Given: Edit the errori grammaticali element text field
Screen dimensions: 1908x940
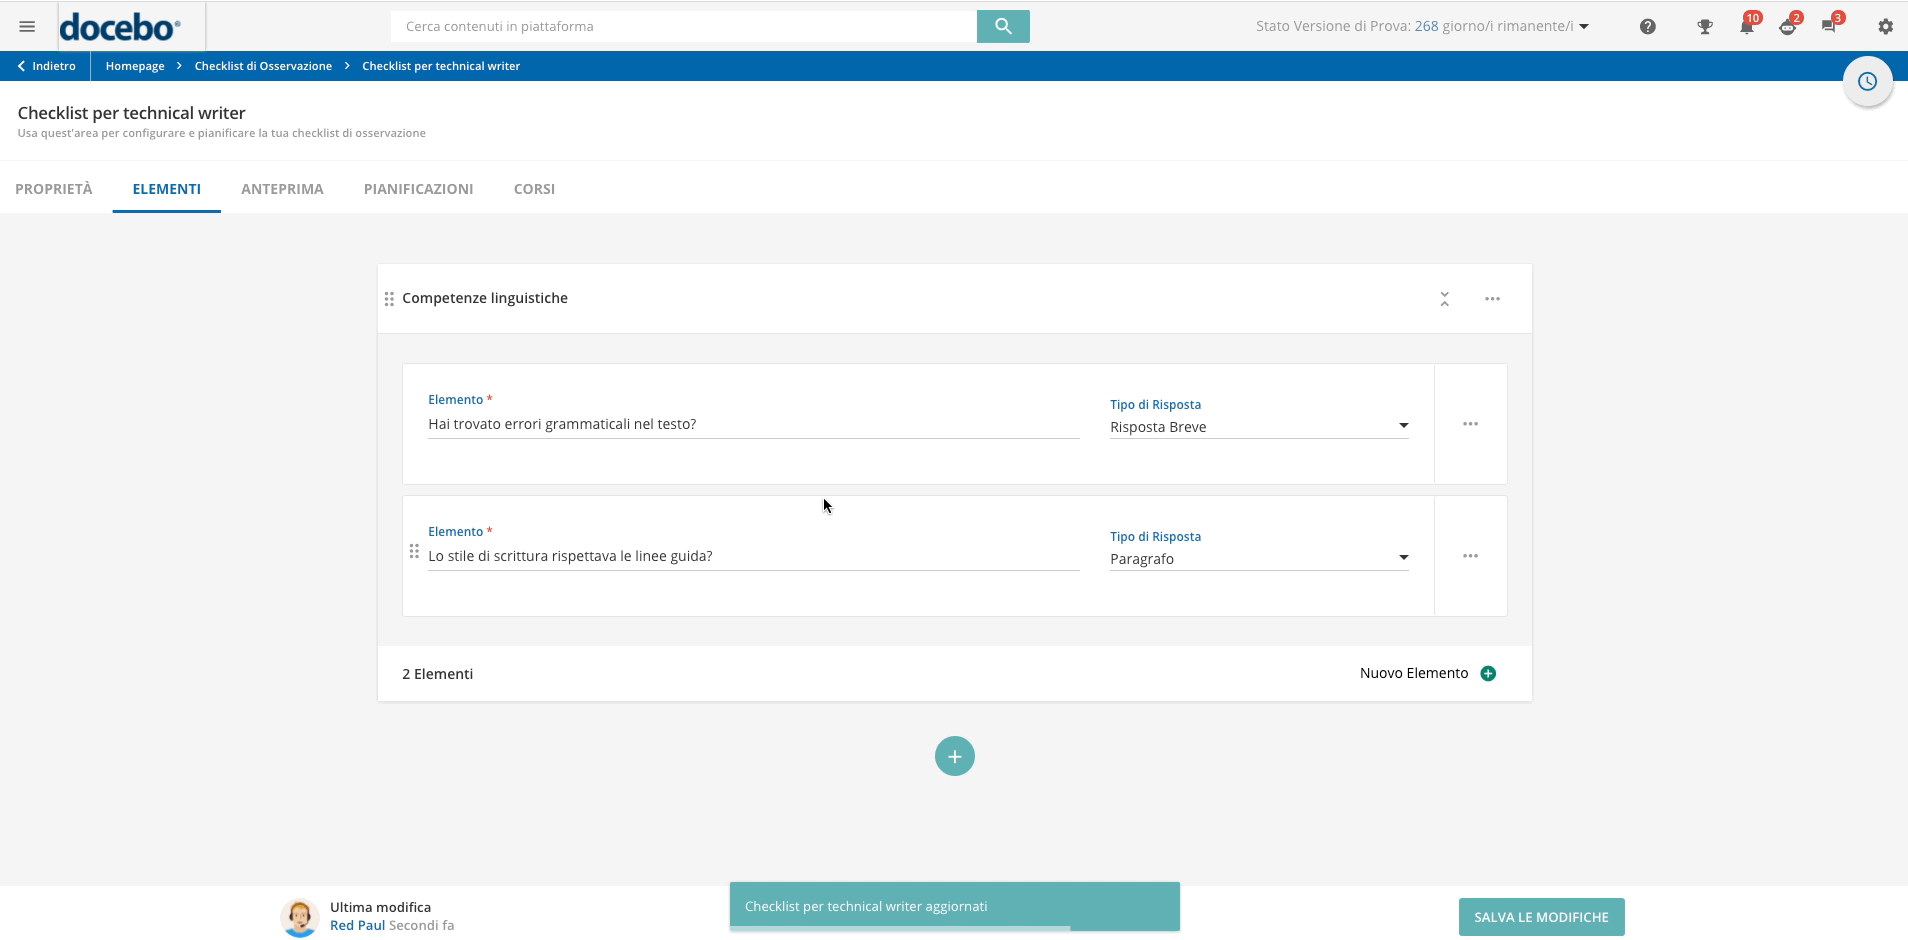Looking at the screenshot, I should tap(753, 424).
